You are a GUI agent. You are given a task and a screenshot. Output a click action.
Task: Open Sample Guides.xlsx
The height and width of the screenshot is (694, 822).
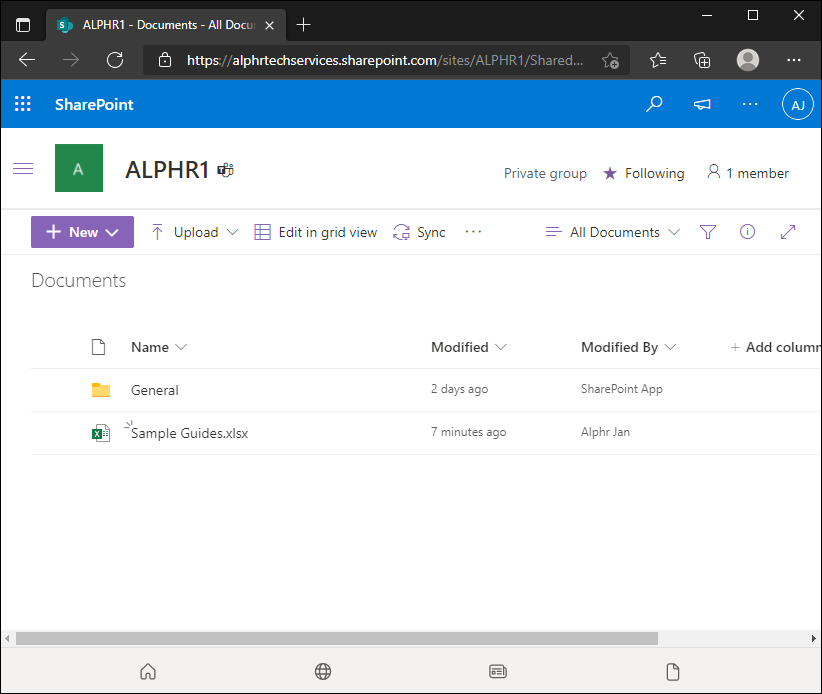pyautogui.click(x=189, y=433)
